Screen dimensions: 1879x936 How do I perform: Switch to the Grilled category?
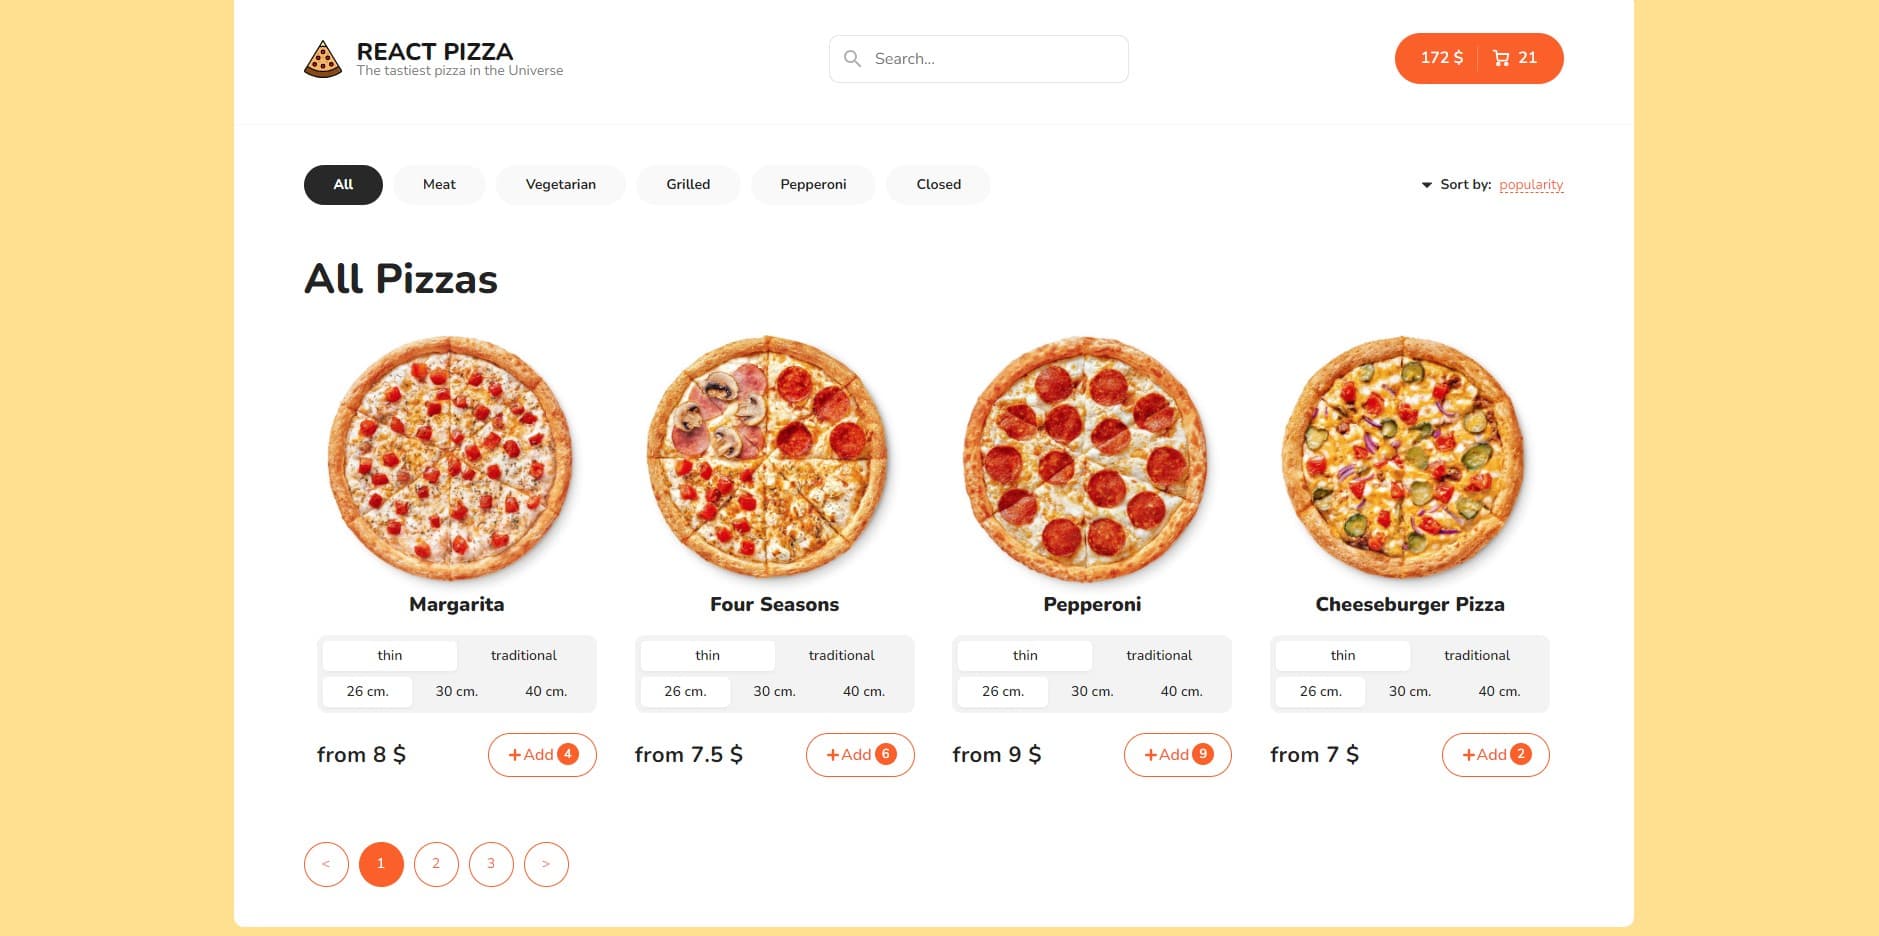coord(688,185)
